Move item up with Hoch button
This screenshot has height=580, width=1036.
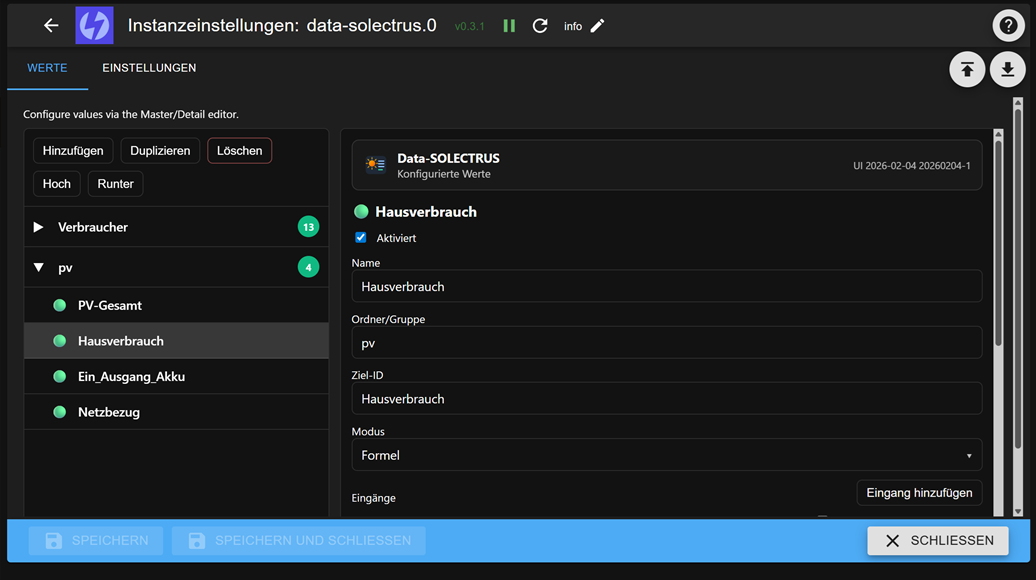point(56,184)
